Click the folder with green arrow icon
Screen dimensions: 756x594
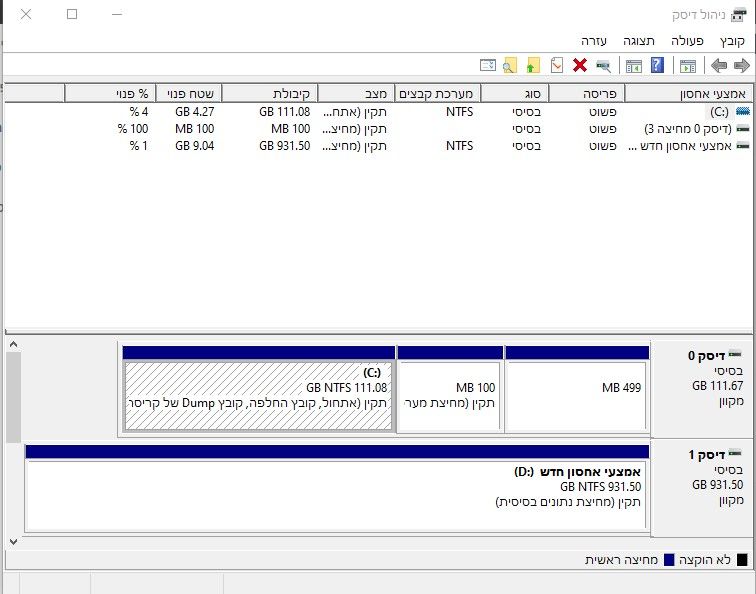tap(533, 65)
